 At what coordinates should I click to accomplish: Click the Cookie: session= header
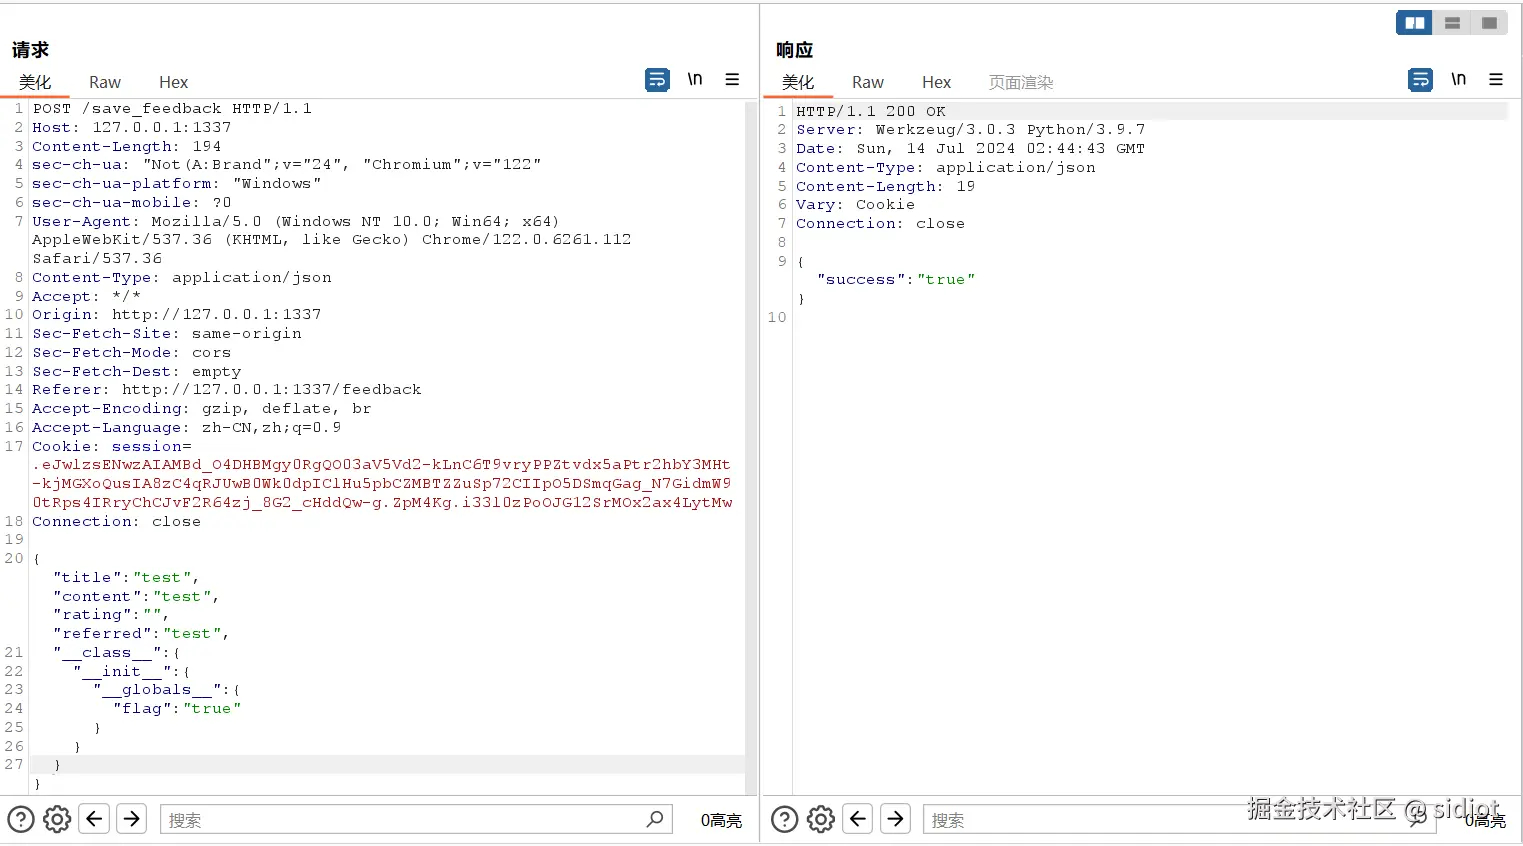click(x=112, y=446)
